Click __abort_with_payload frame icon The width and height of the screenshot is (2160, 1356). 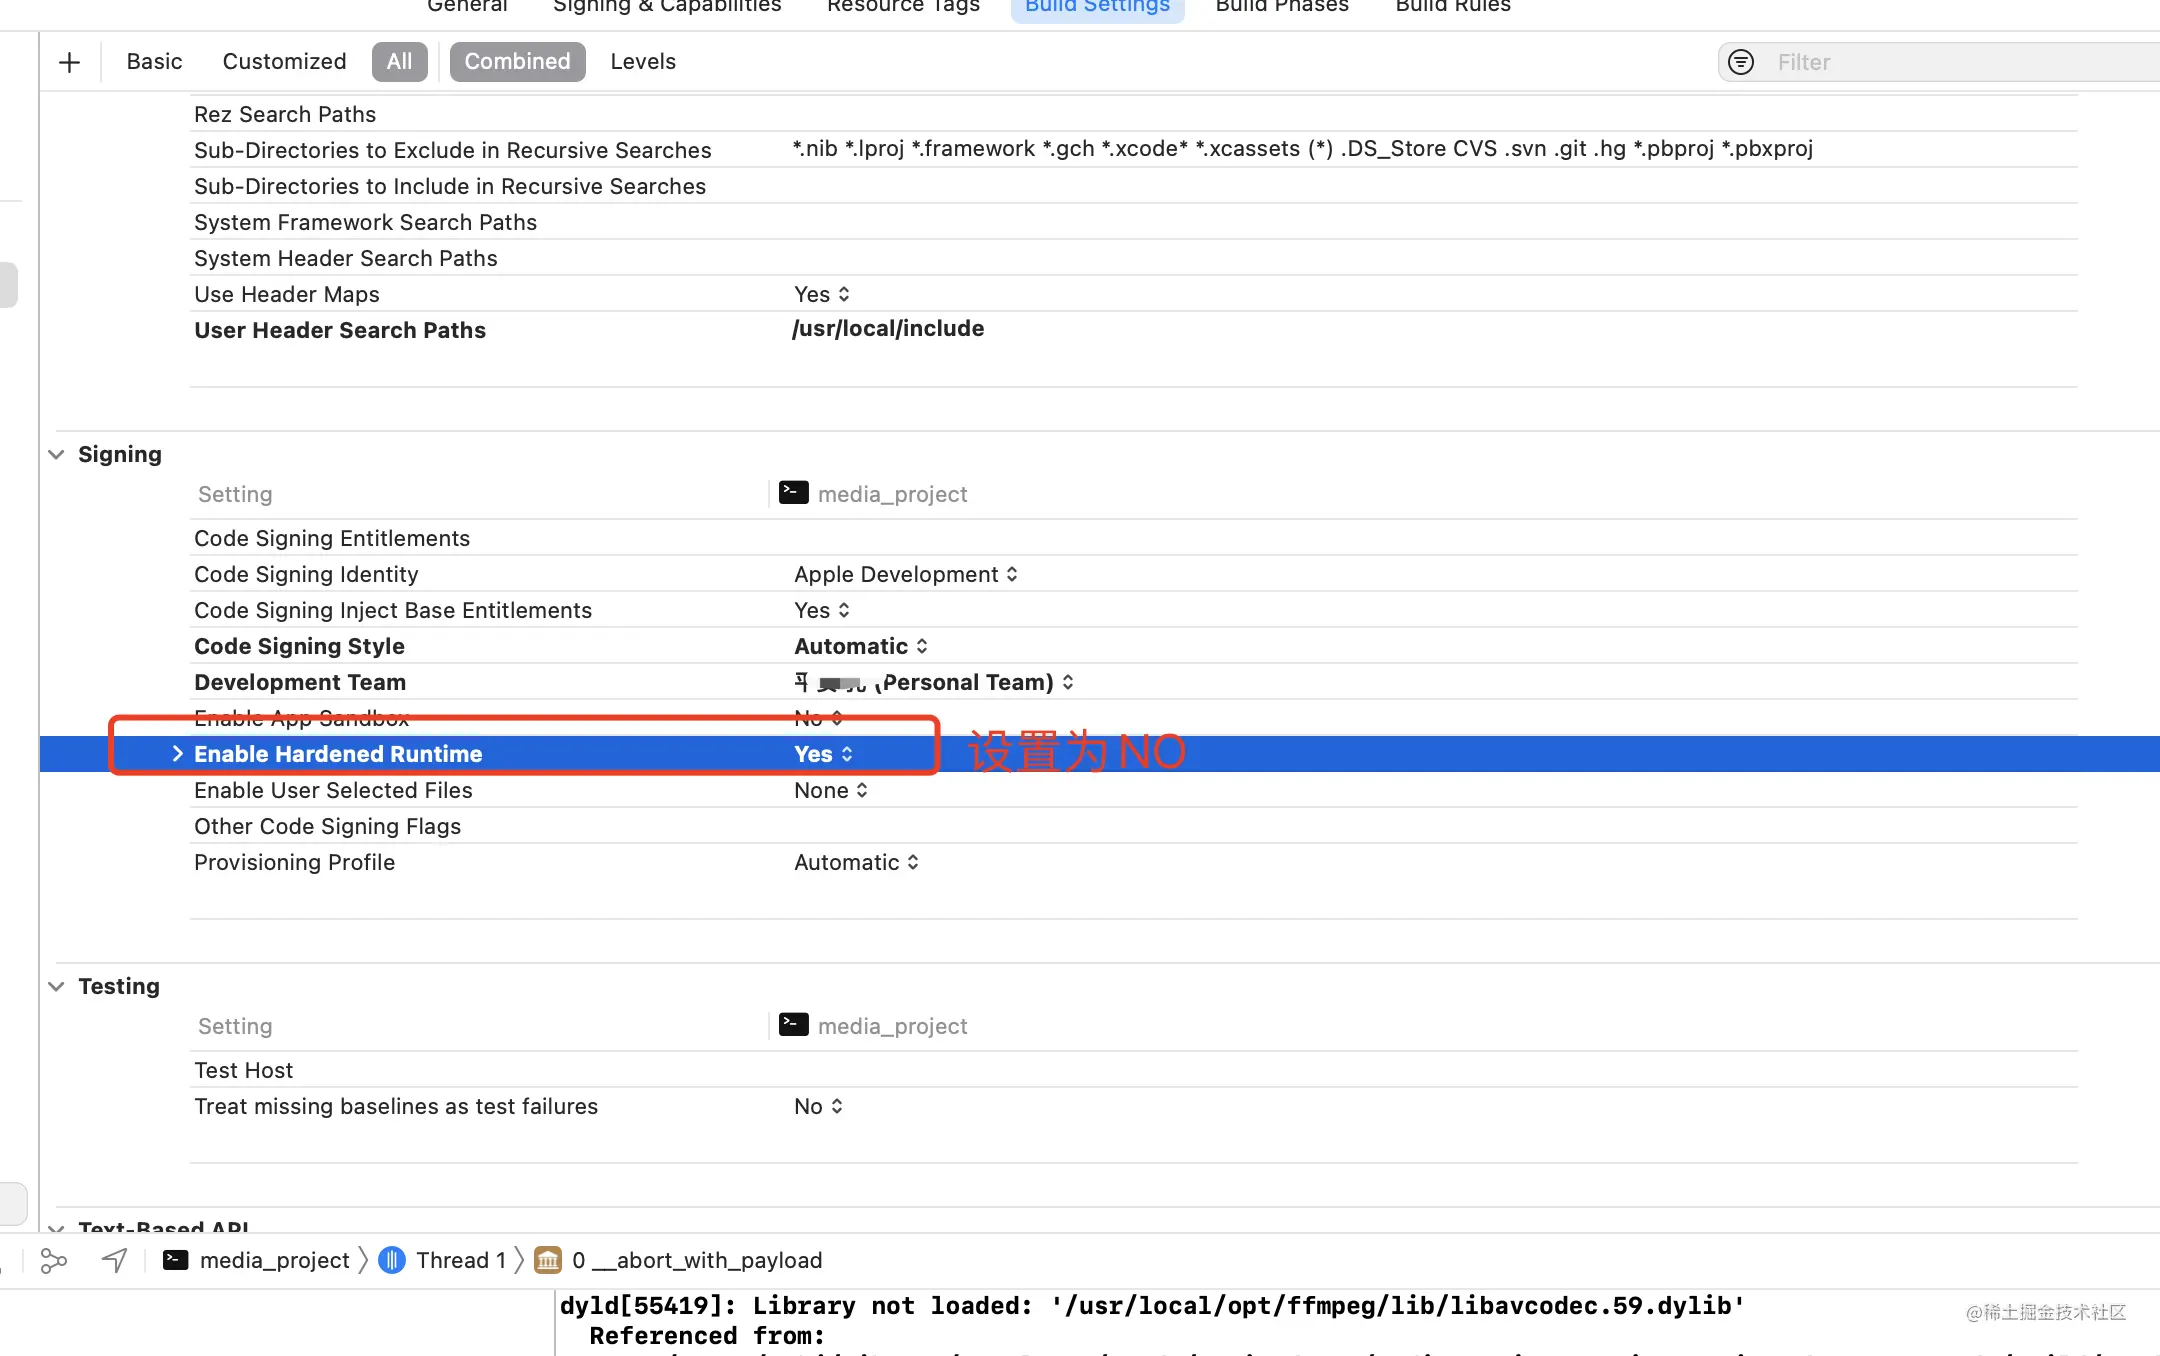tap(548, 1260)
